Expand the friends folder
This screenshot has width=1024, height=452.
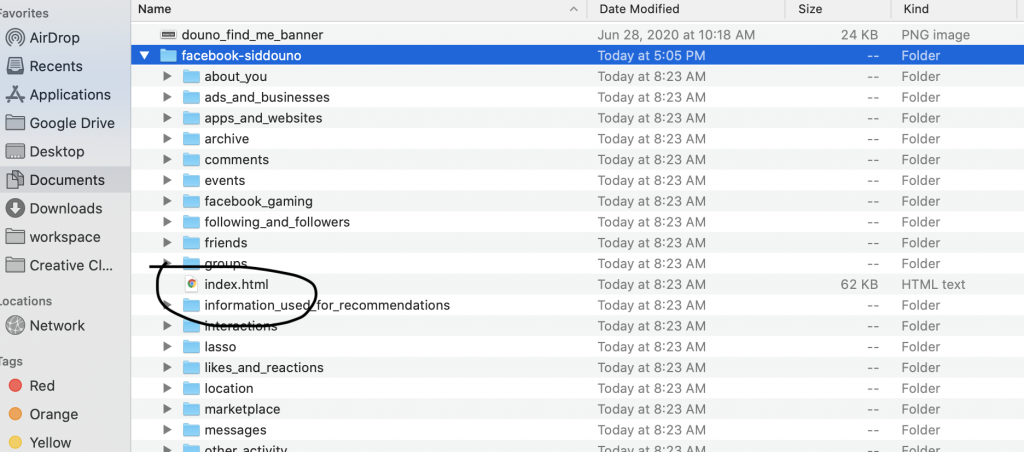[x=167, y=242]
